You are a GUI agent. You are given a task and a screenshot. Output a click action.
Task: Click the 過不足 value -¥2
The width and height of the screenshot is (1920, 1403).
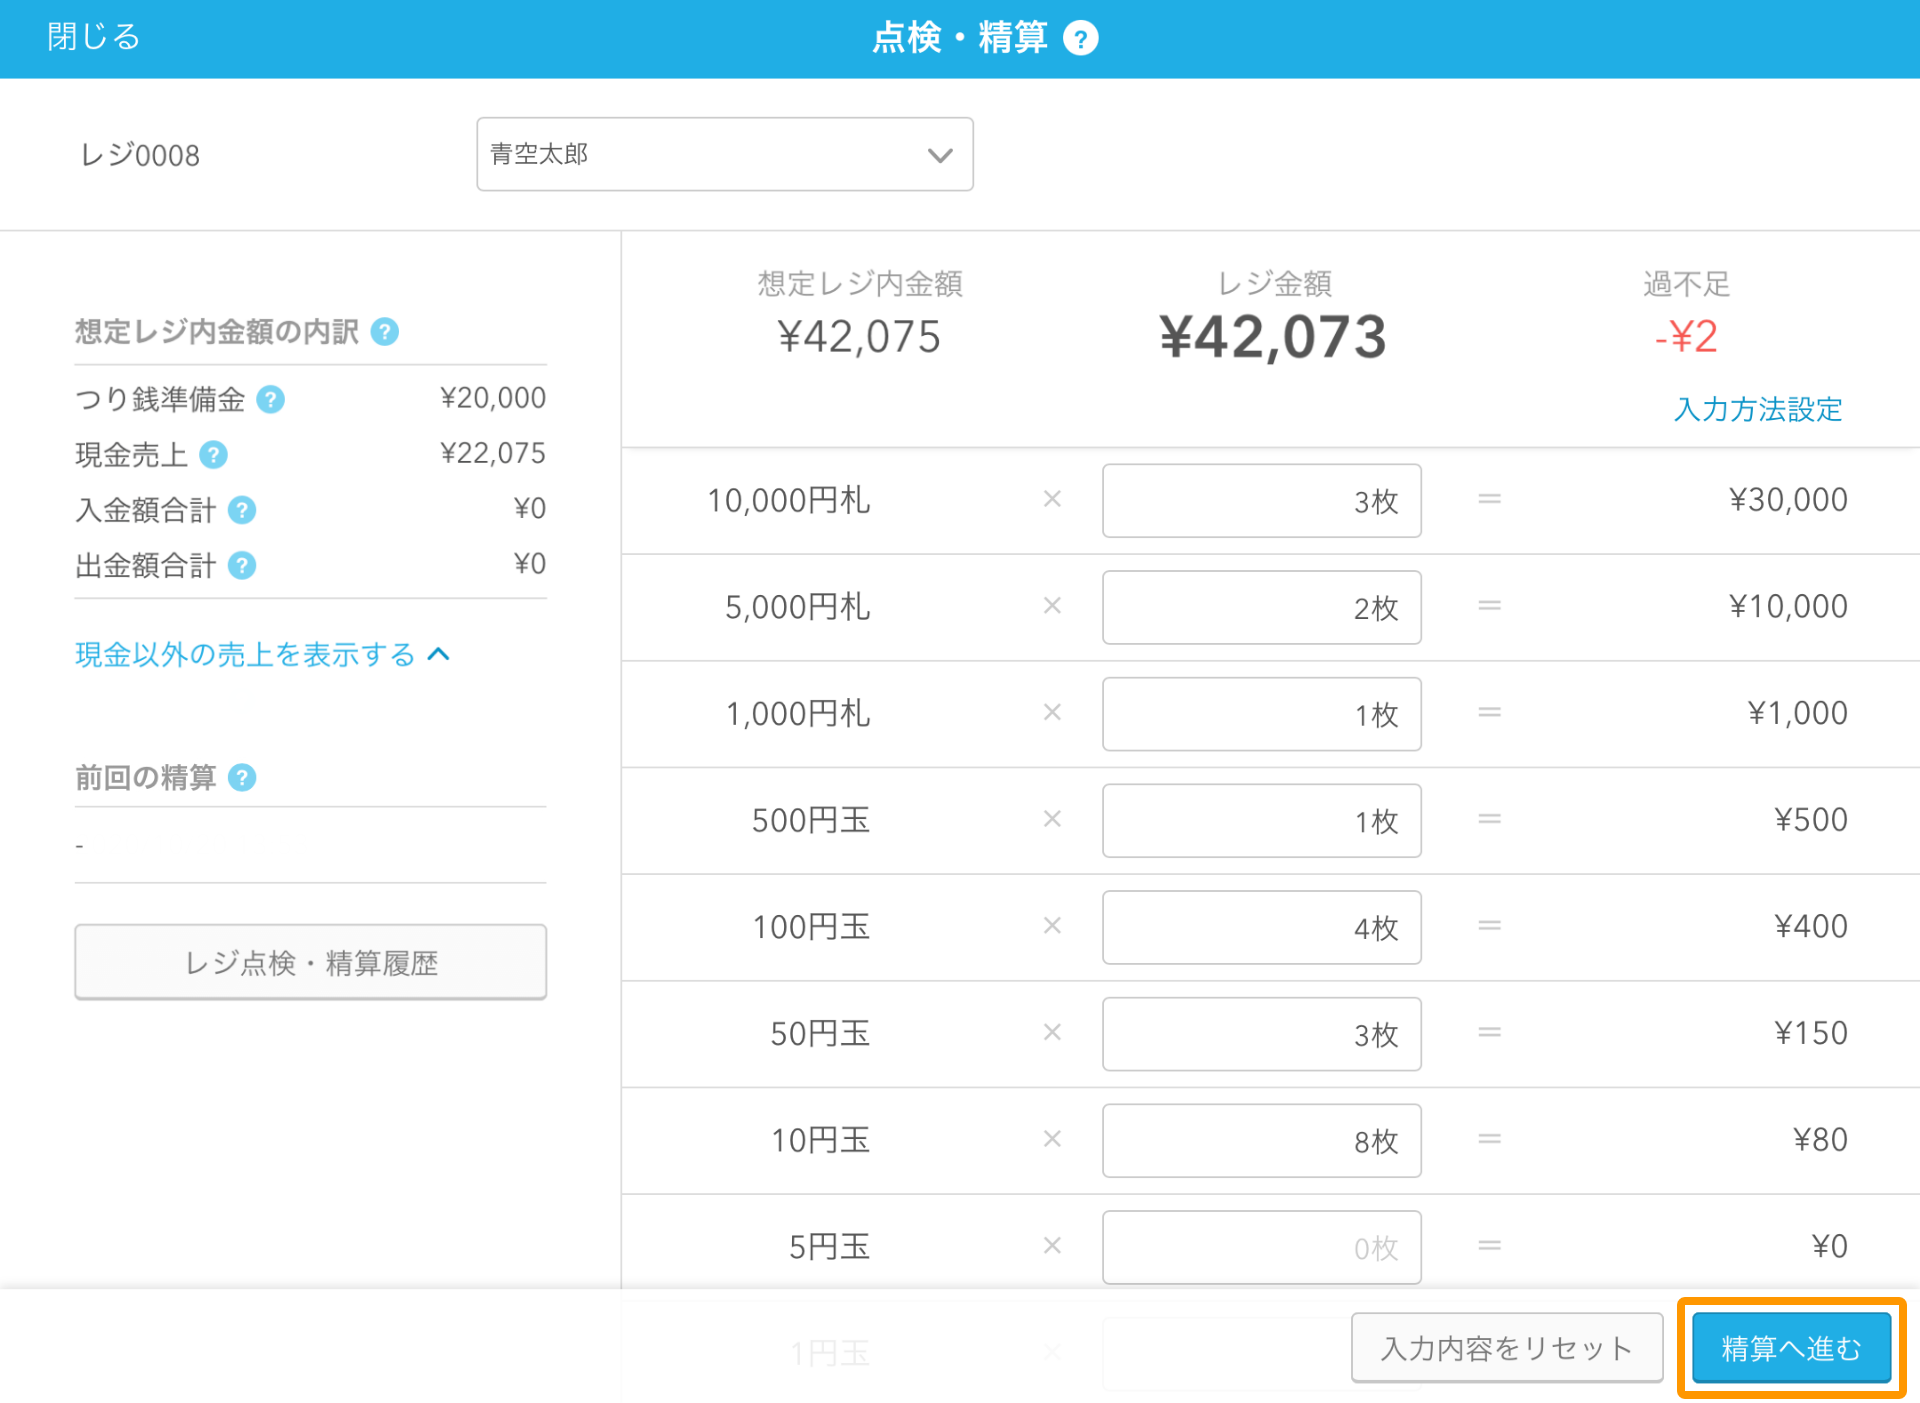click(x=1686, y=336)
